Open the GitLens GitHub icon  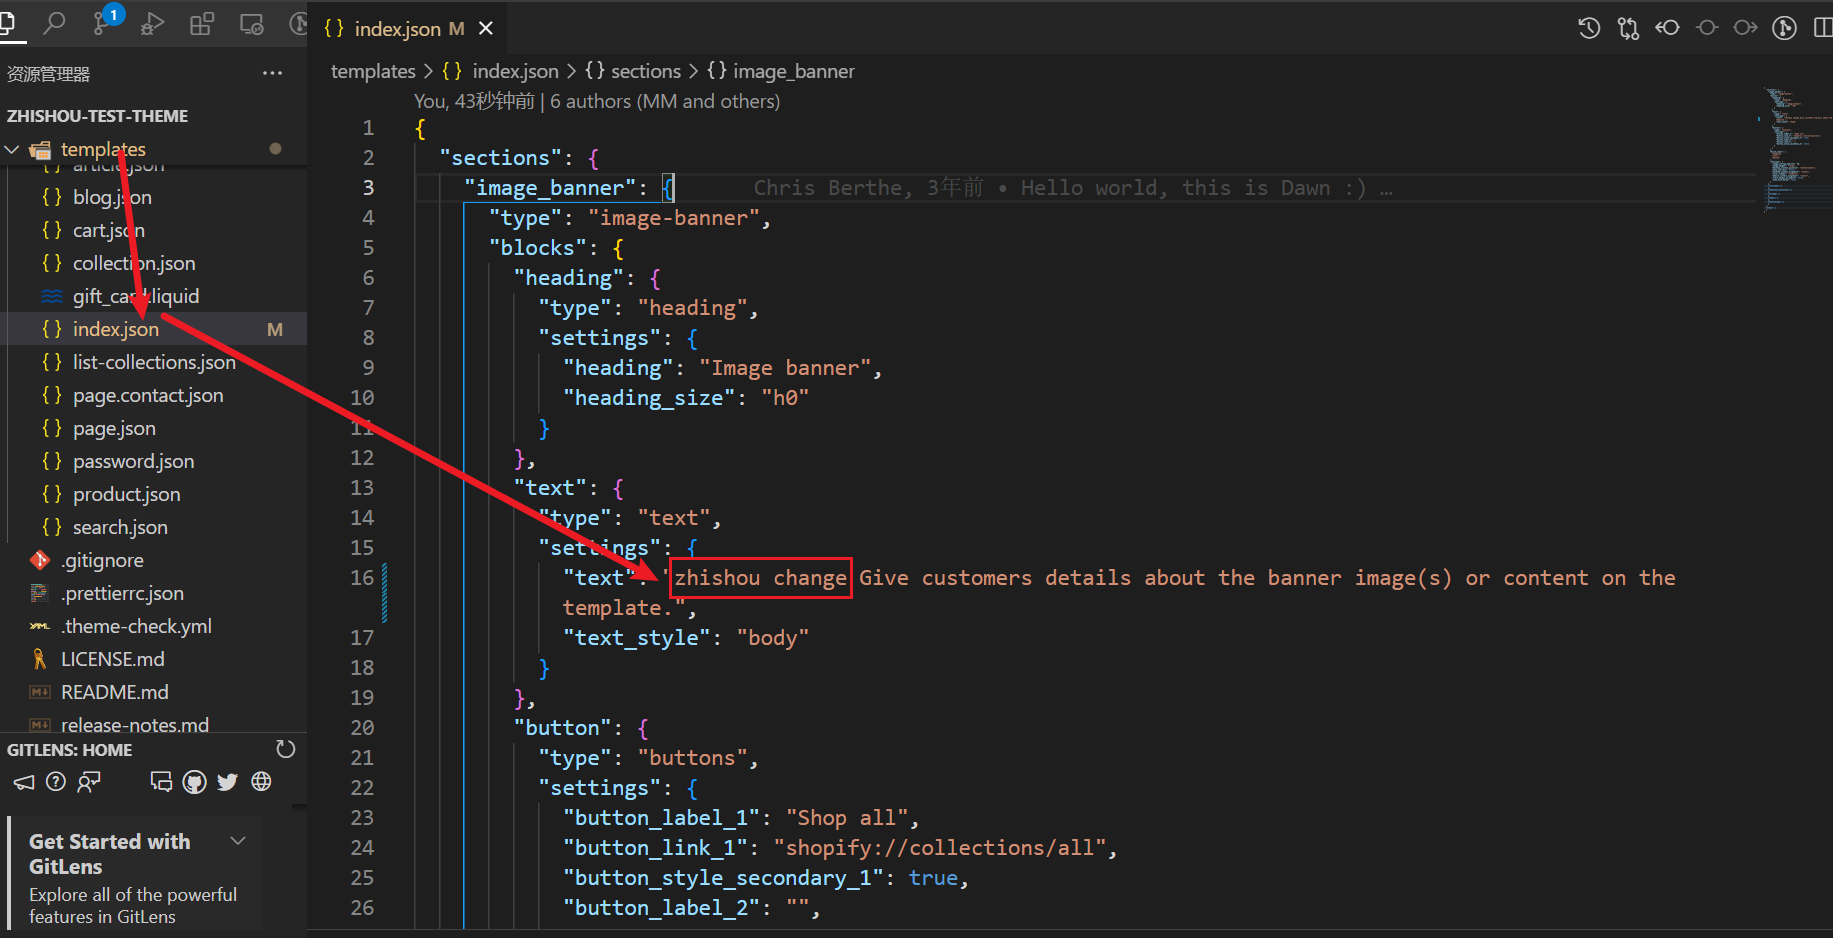195,782
